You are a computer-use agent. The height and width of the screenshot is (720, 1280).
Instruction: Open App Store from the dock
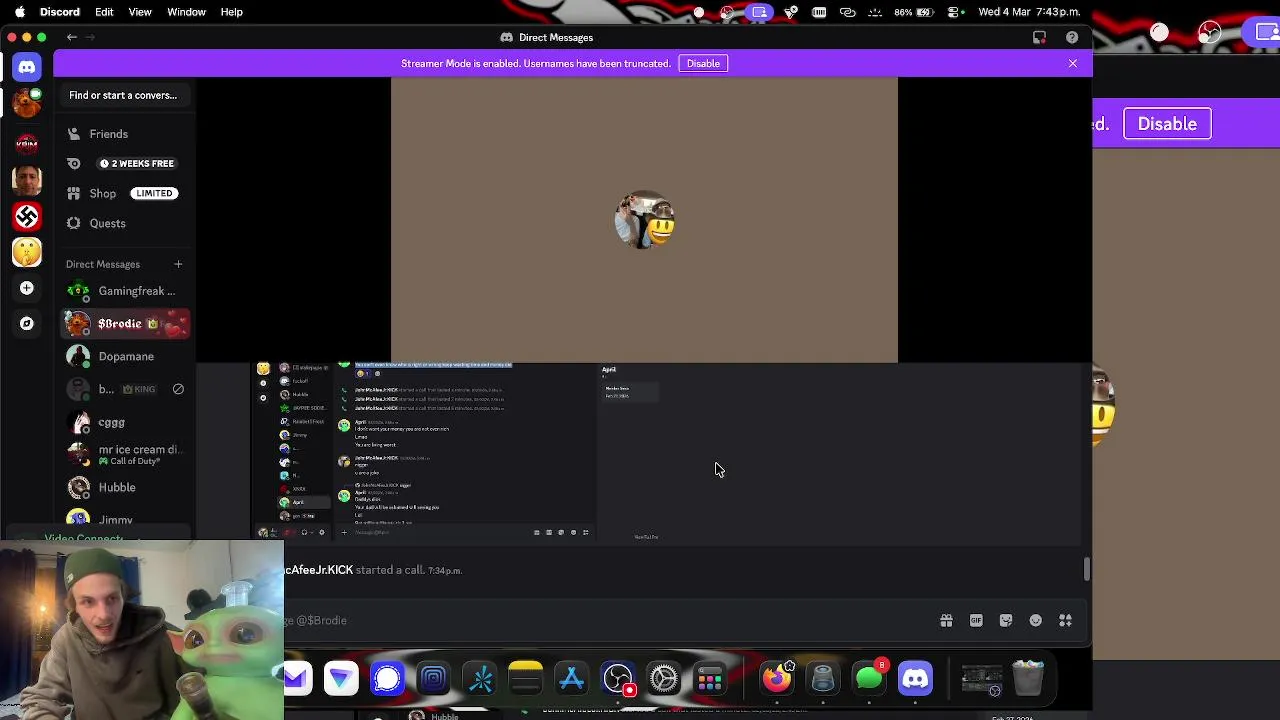tap(571, 679)
